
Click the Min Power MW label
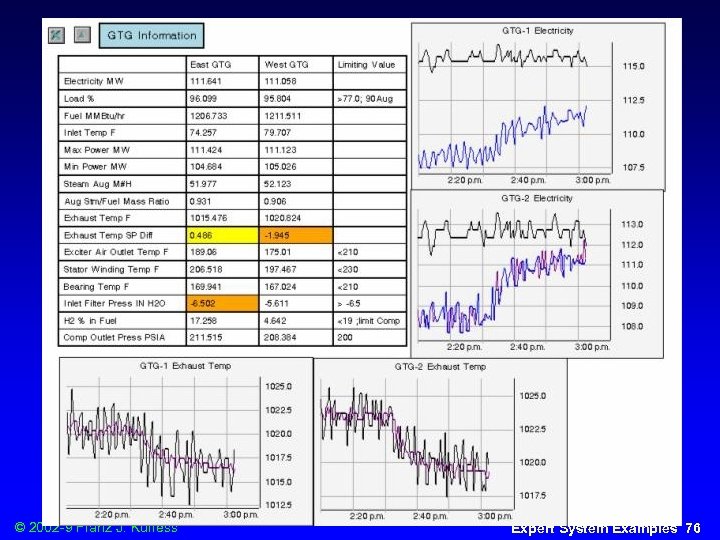95,167
